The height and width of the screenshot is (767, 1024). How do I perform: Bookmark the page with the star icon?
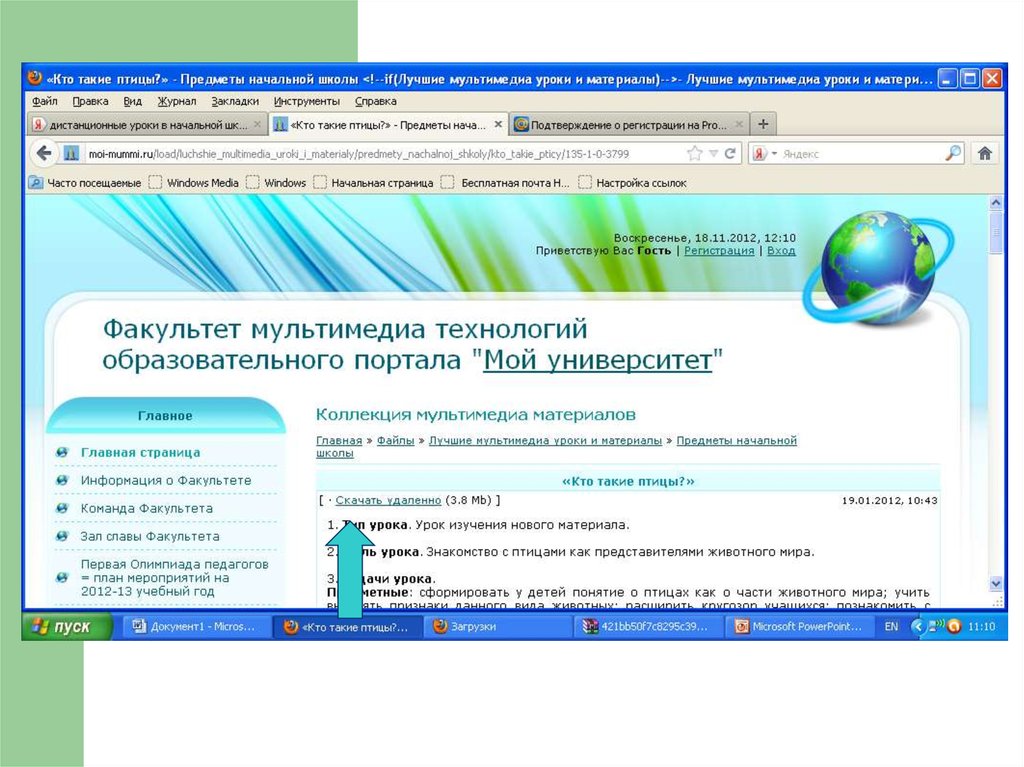pyautogui.click(x=694, y=154)
